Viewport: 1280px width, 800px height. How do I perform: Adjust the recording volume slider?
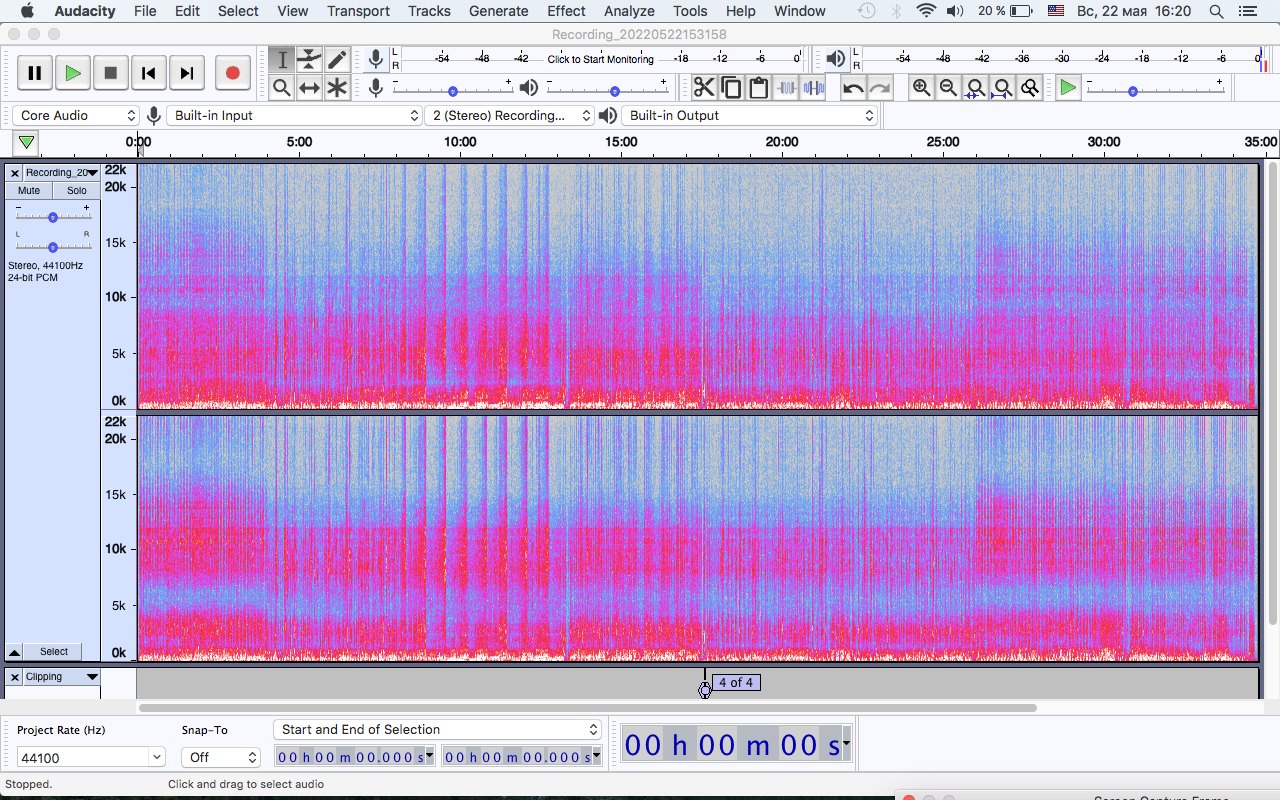click(453, 90)
